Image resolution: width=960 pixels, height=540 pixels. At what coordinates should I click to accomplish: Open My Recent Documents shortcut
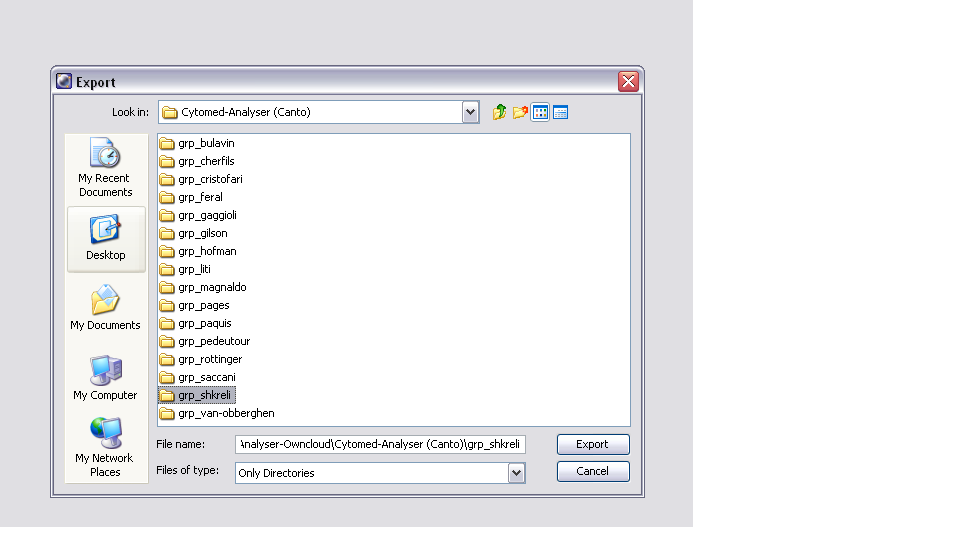(105, 168)
